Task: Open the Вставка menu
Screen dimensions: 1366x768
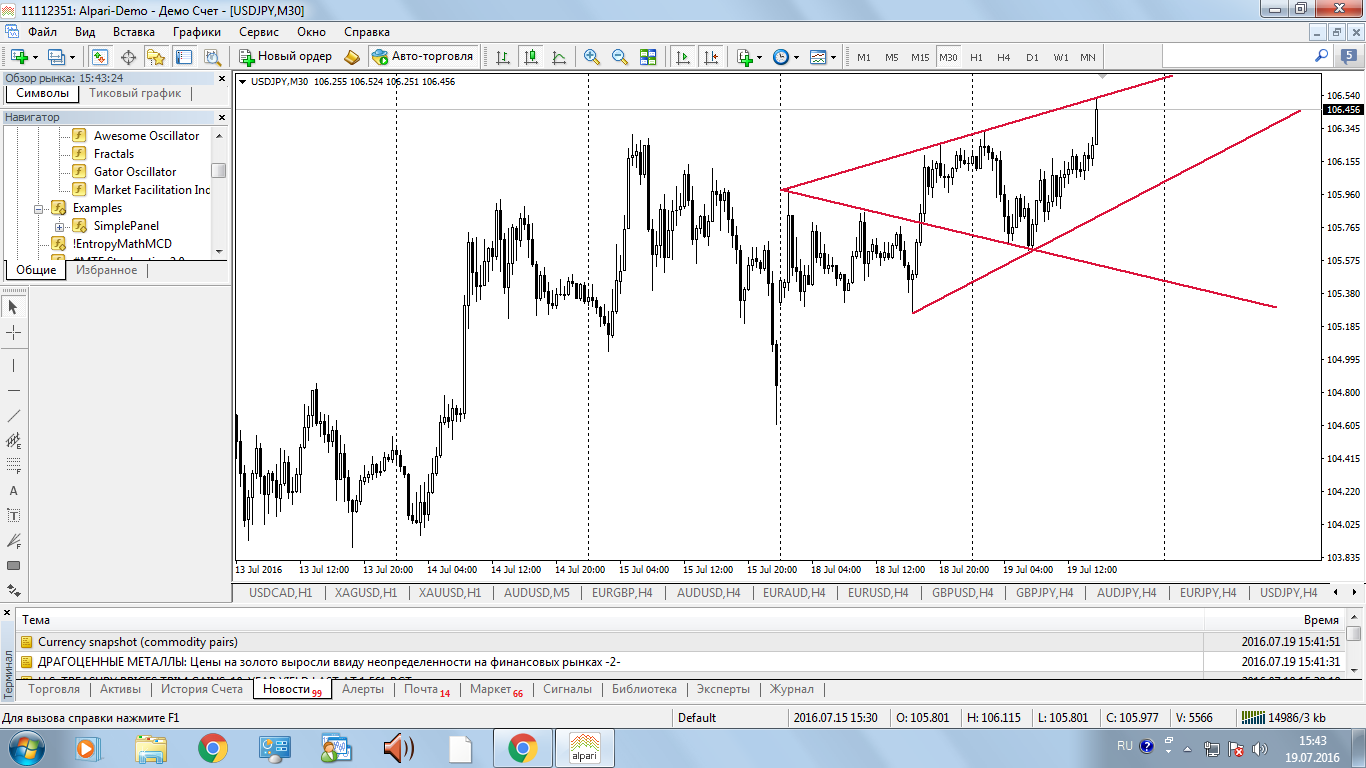Action: pyautogui.click(x=134, y=32)
